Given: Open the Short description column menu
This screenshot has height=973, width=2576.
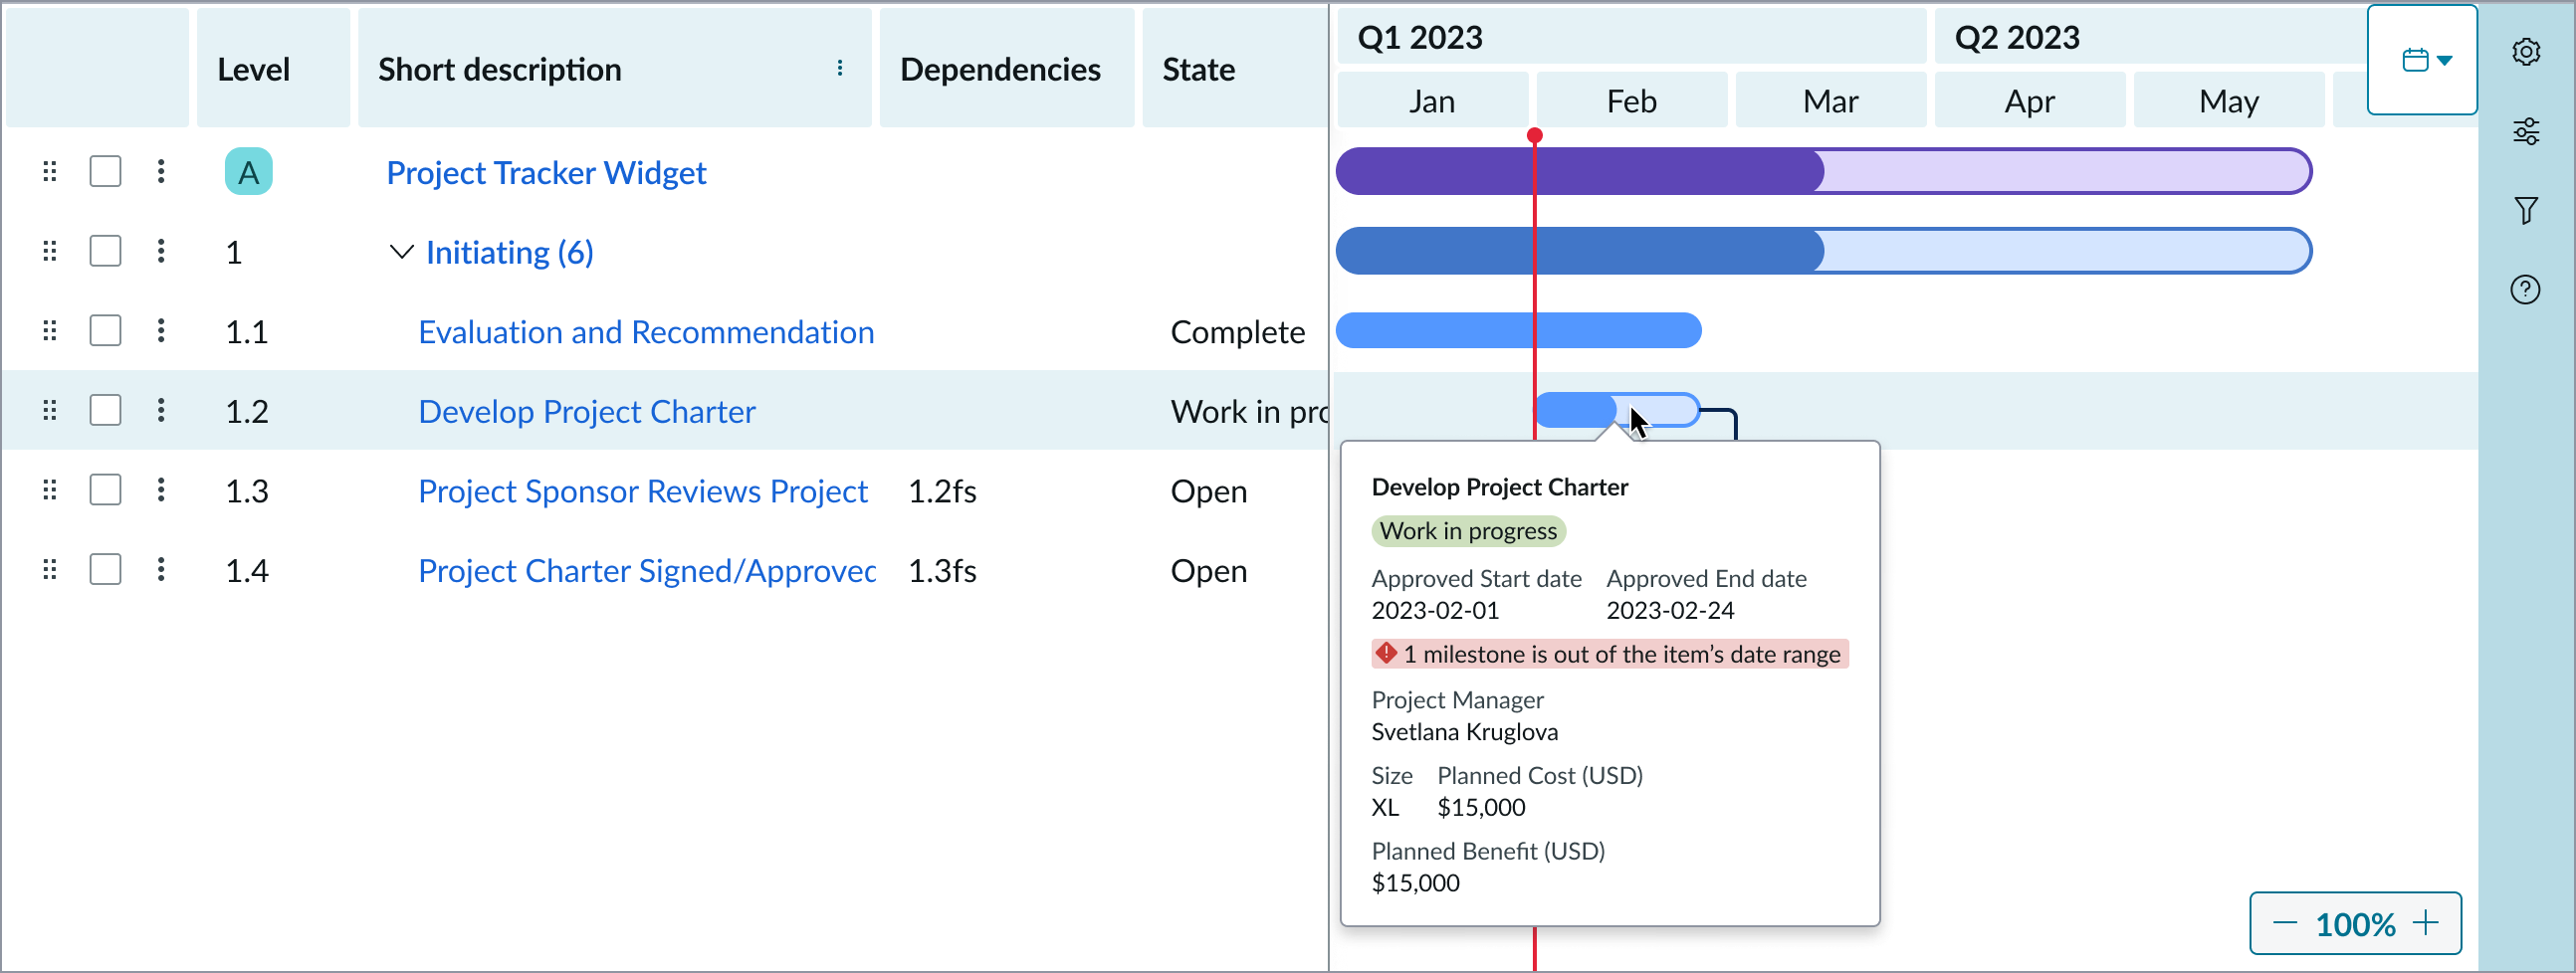Looking at the screenshot, I should [x=840, y=68].
